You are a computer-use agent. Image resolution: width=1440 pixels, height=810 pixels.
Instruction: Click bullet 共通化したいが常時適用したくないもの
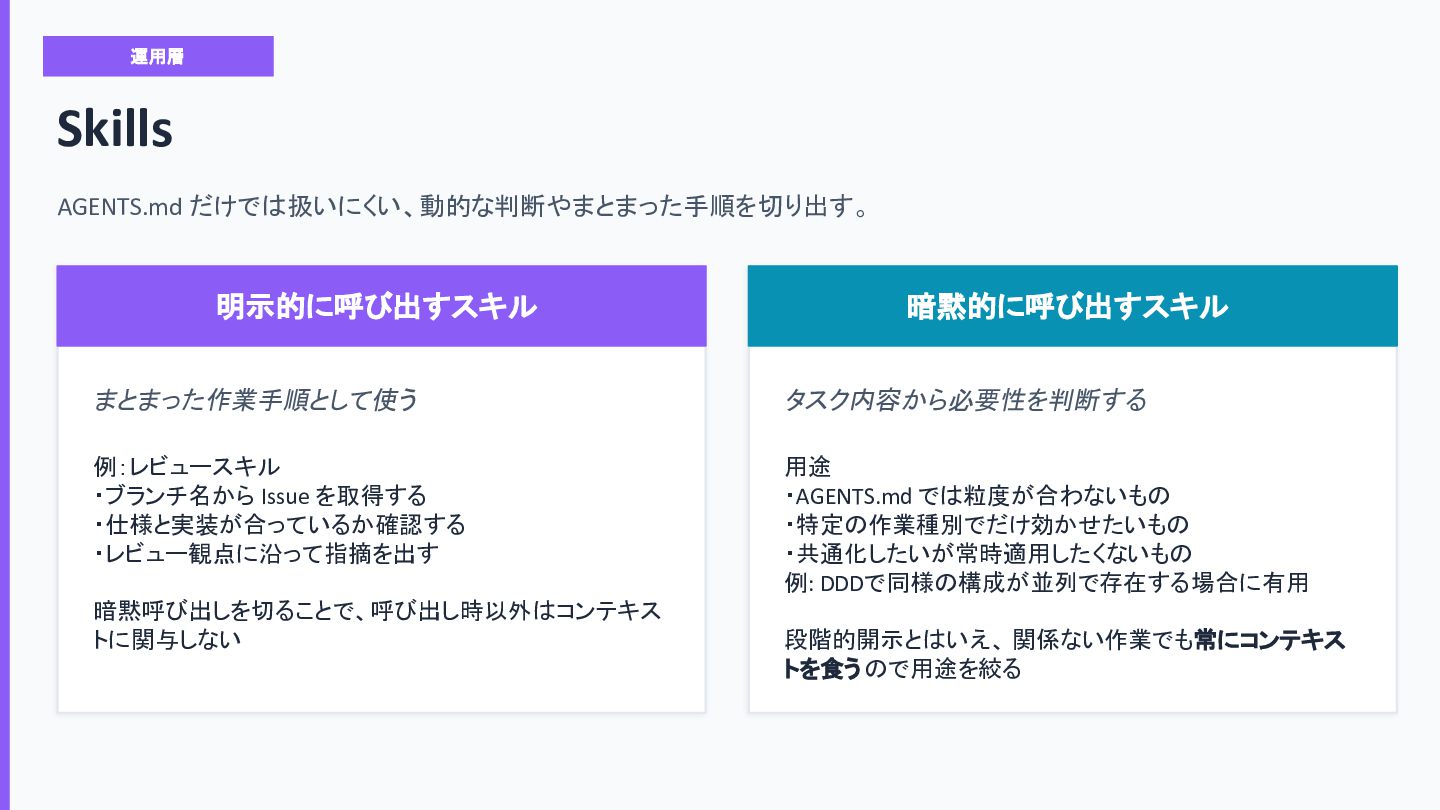pyautogui.click(x=989, y=553)
